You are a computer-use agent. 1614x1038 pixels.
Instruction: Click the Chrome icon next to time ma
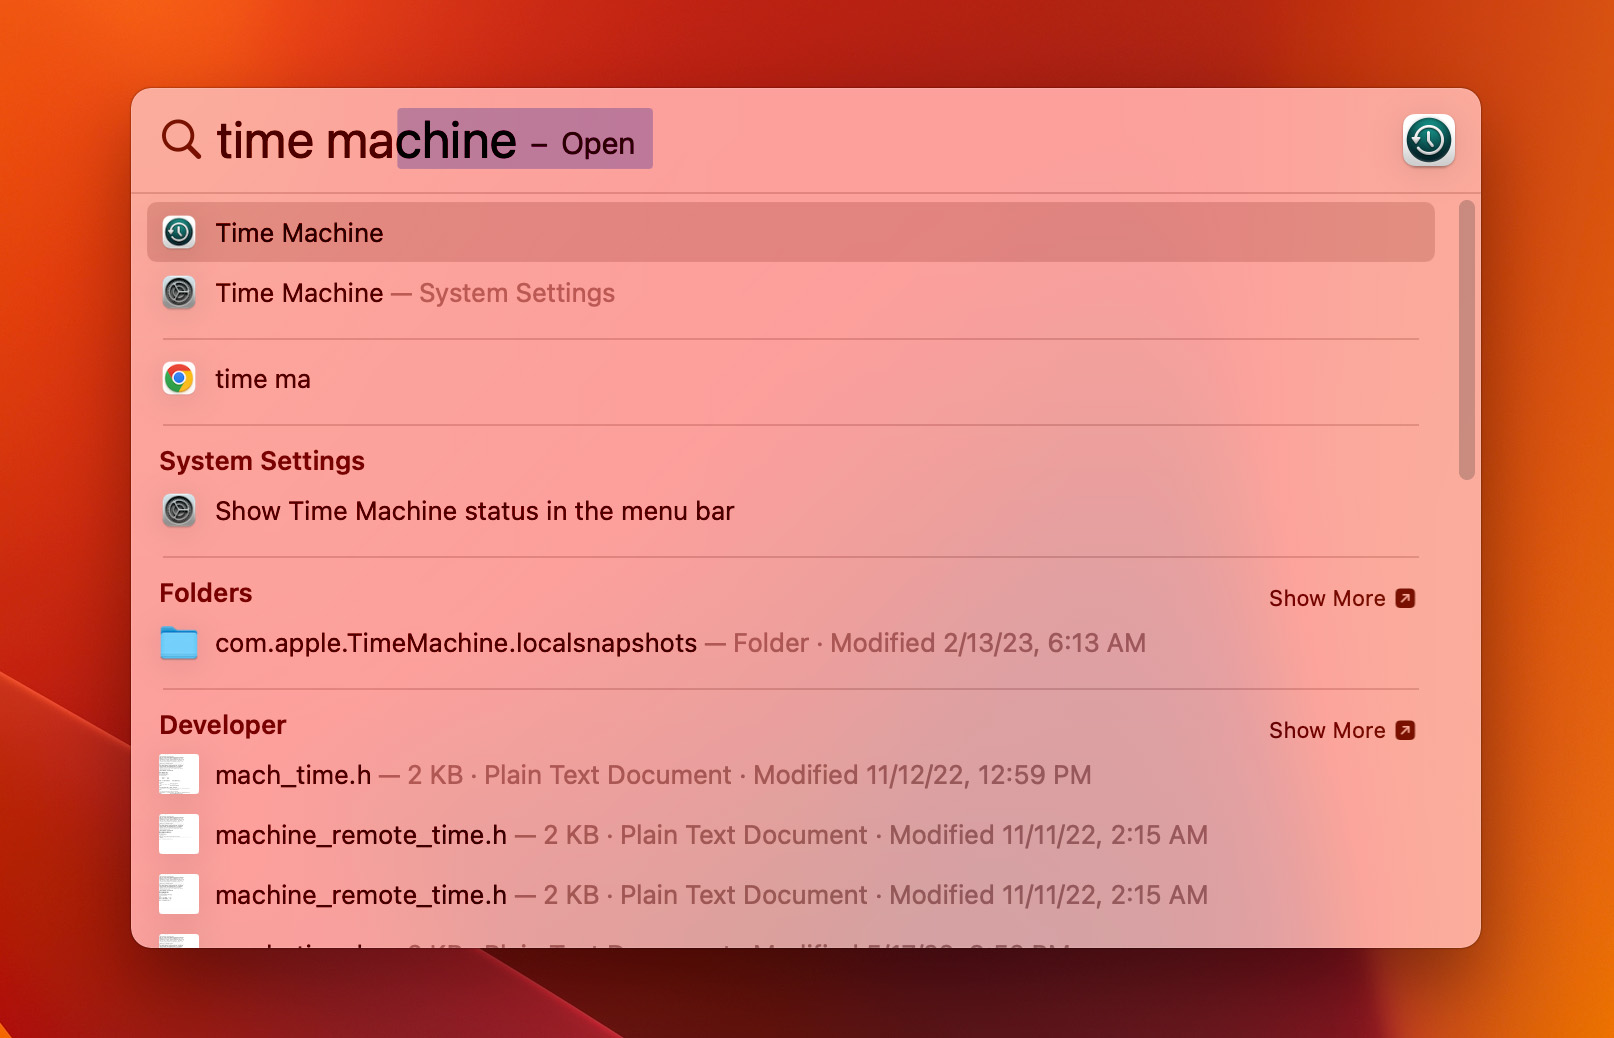[x=179, y=378]
